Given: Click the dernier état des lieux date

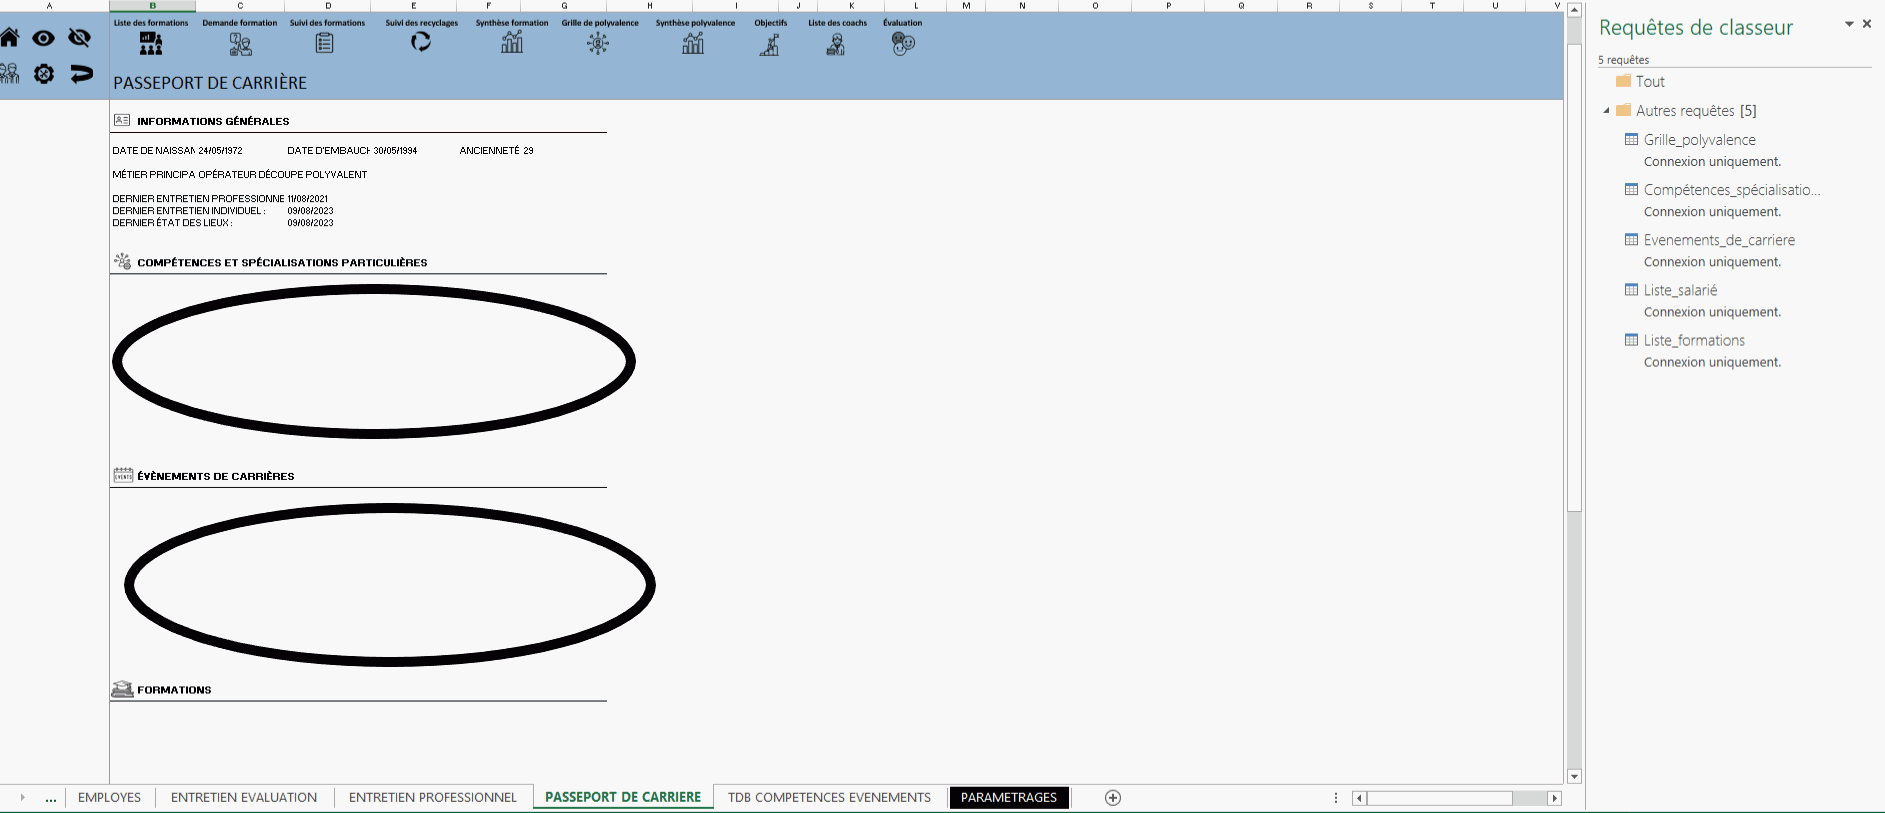Looking at the screenshot, I should click(x=310, y=223).
